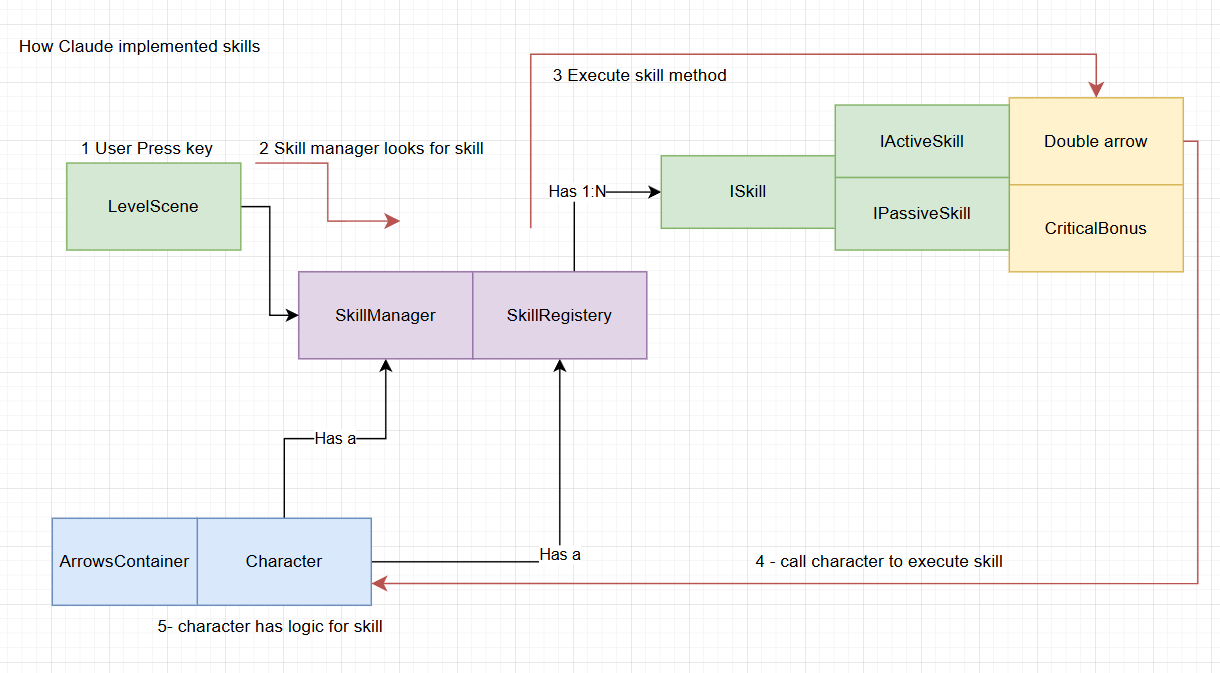Select 'Has a' label pointing to SkillManager

tap(335, 438)
